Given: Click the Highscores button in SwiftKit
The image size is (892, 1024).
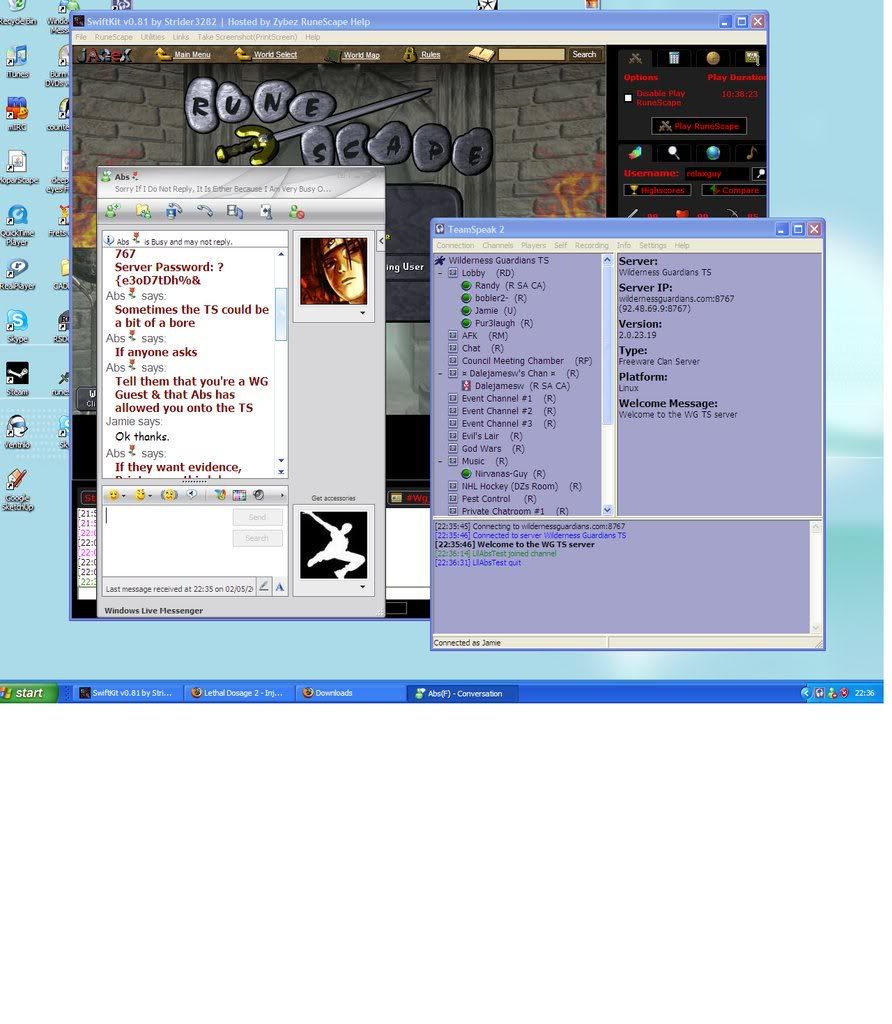Looking at the screenshot, I should [x=657, y=190].
